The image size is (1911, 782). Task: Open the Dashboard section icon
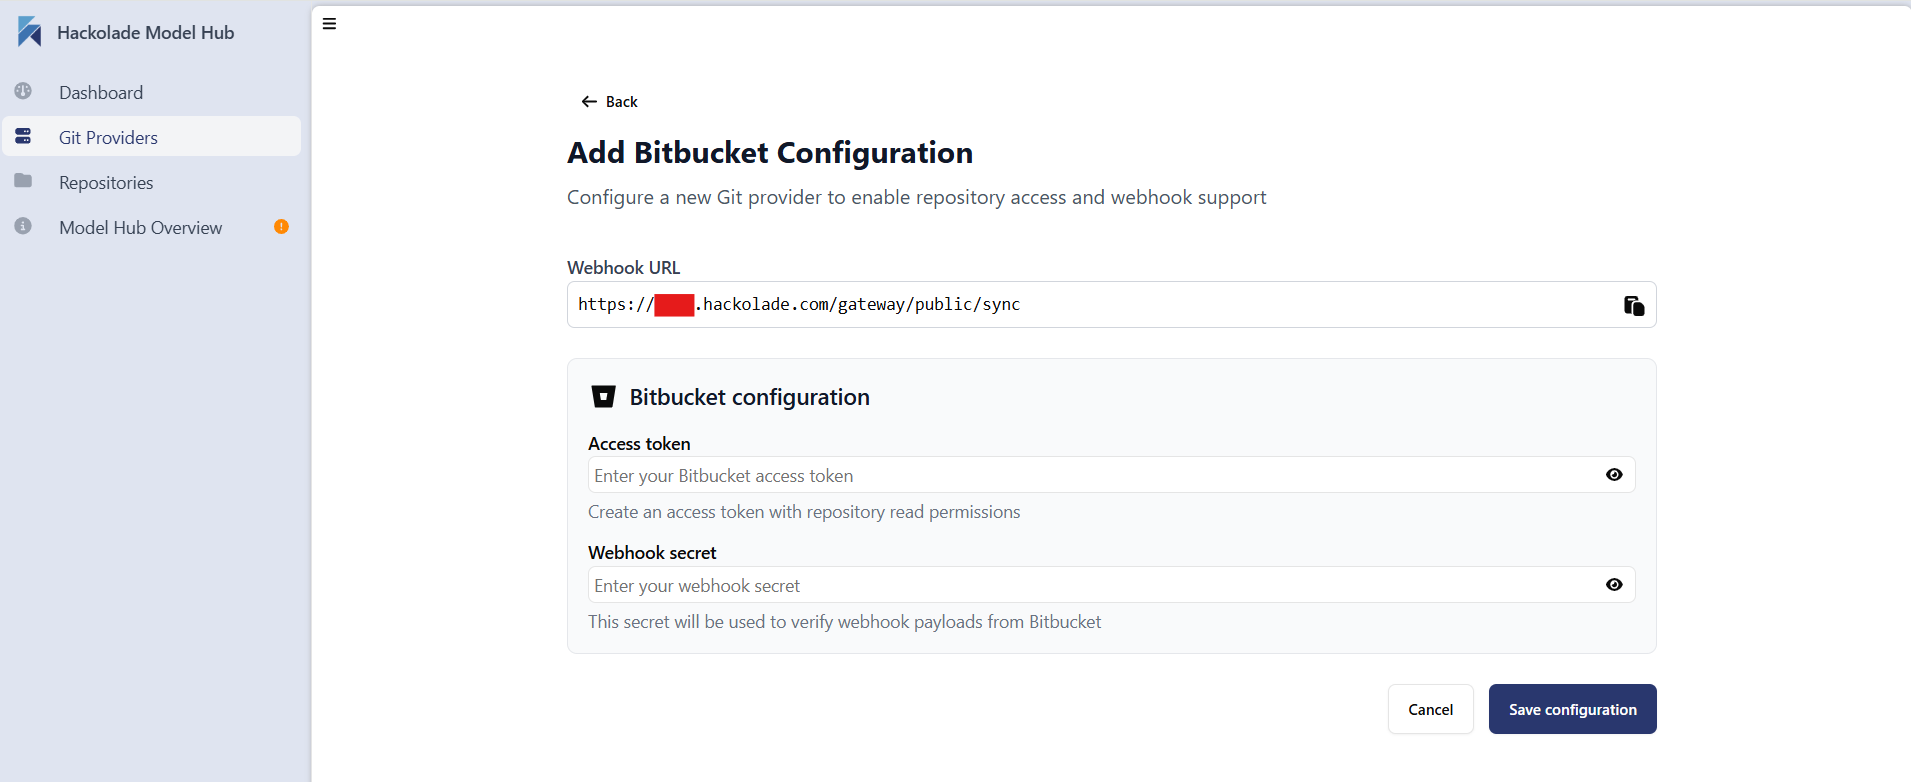(23, 91)
